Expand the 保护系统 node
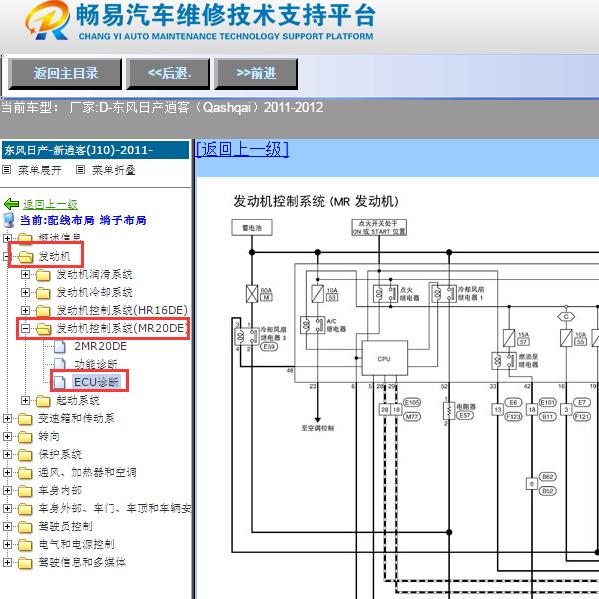Screen dimensions: 599x599 [x=7, y=454]
